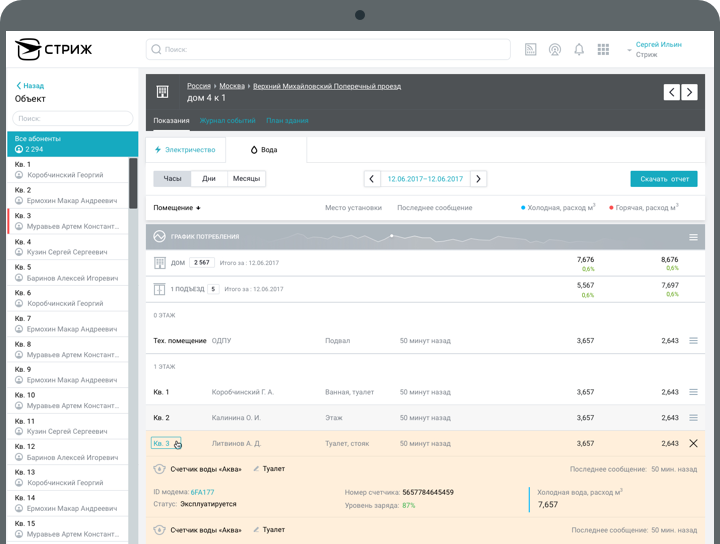Screen dimensions: 720x544
Task: Edit first Туалет location pencil icon
Action: point(256,469)
